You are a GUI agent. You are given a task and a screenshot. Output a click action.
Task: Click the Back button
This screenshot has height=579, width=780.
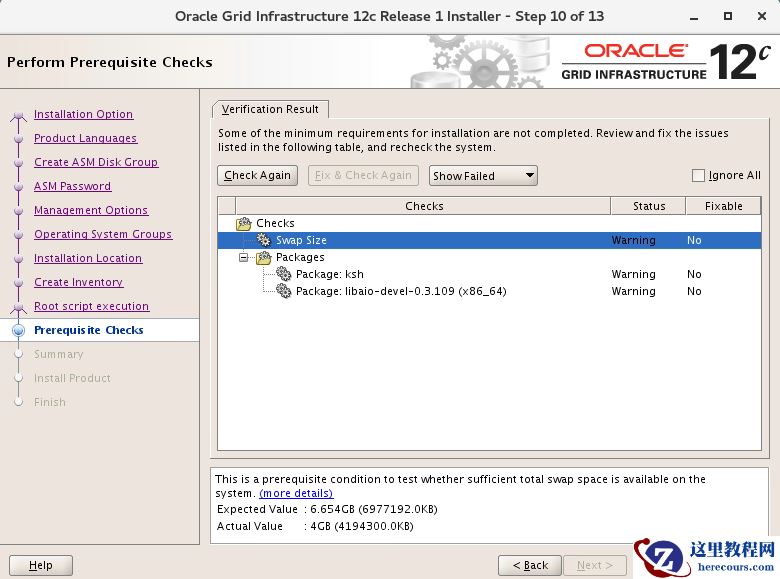tap(530, 566)
